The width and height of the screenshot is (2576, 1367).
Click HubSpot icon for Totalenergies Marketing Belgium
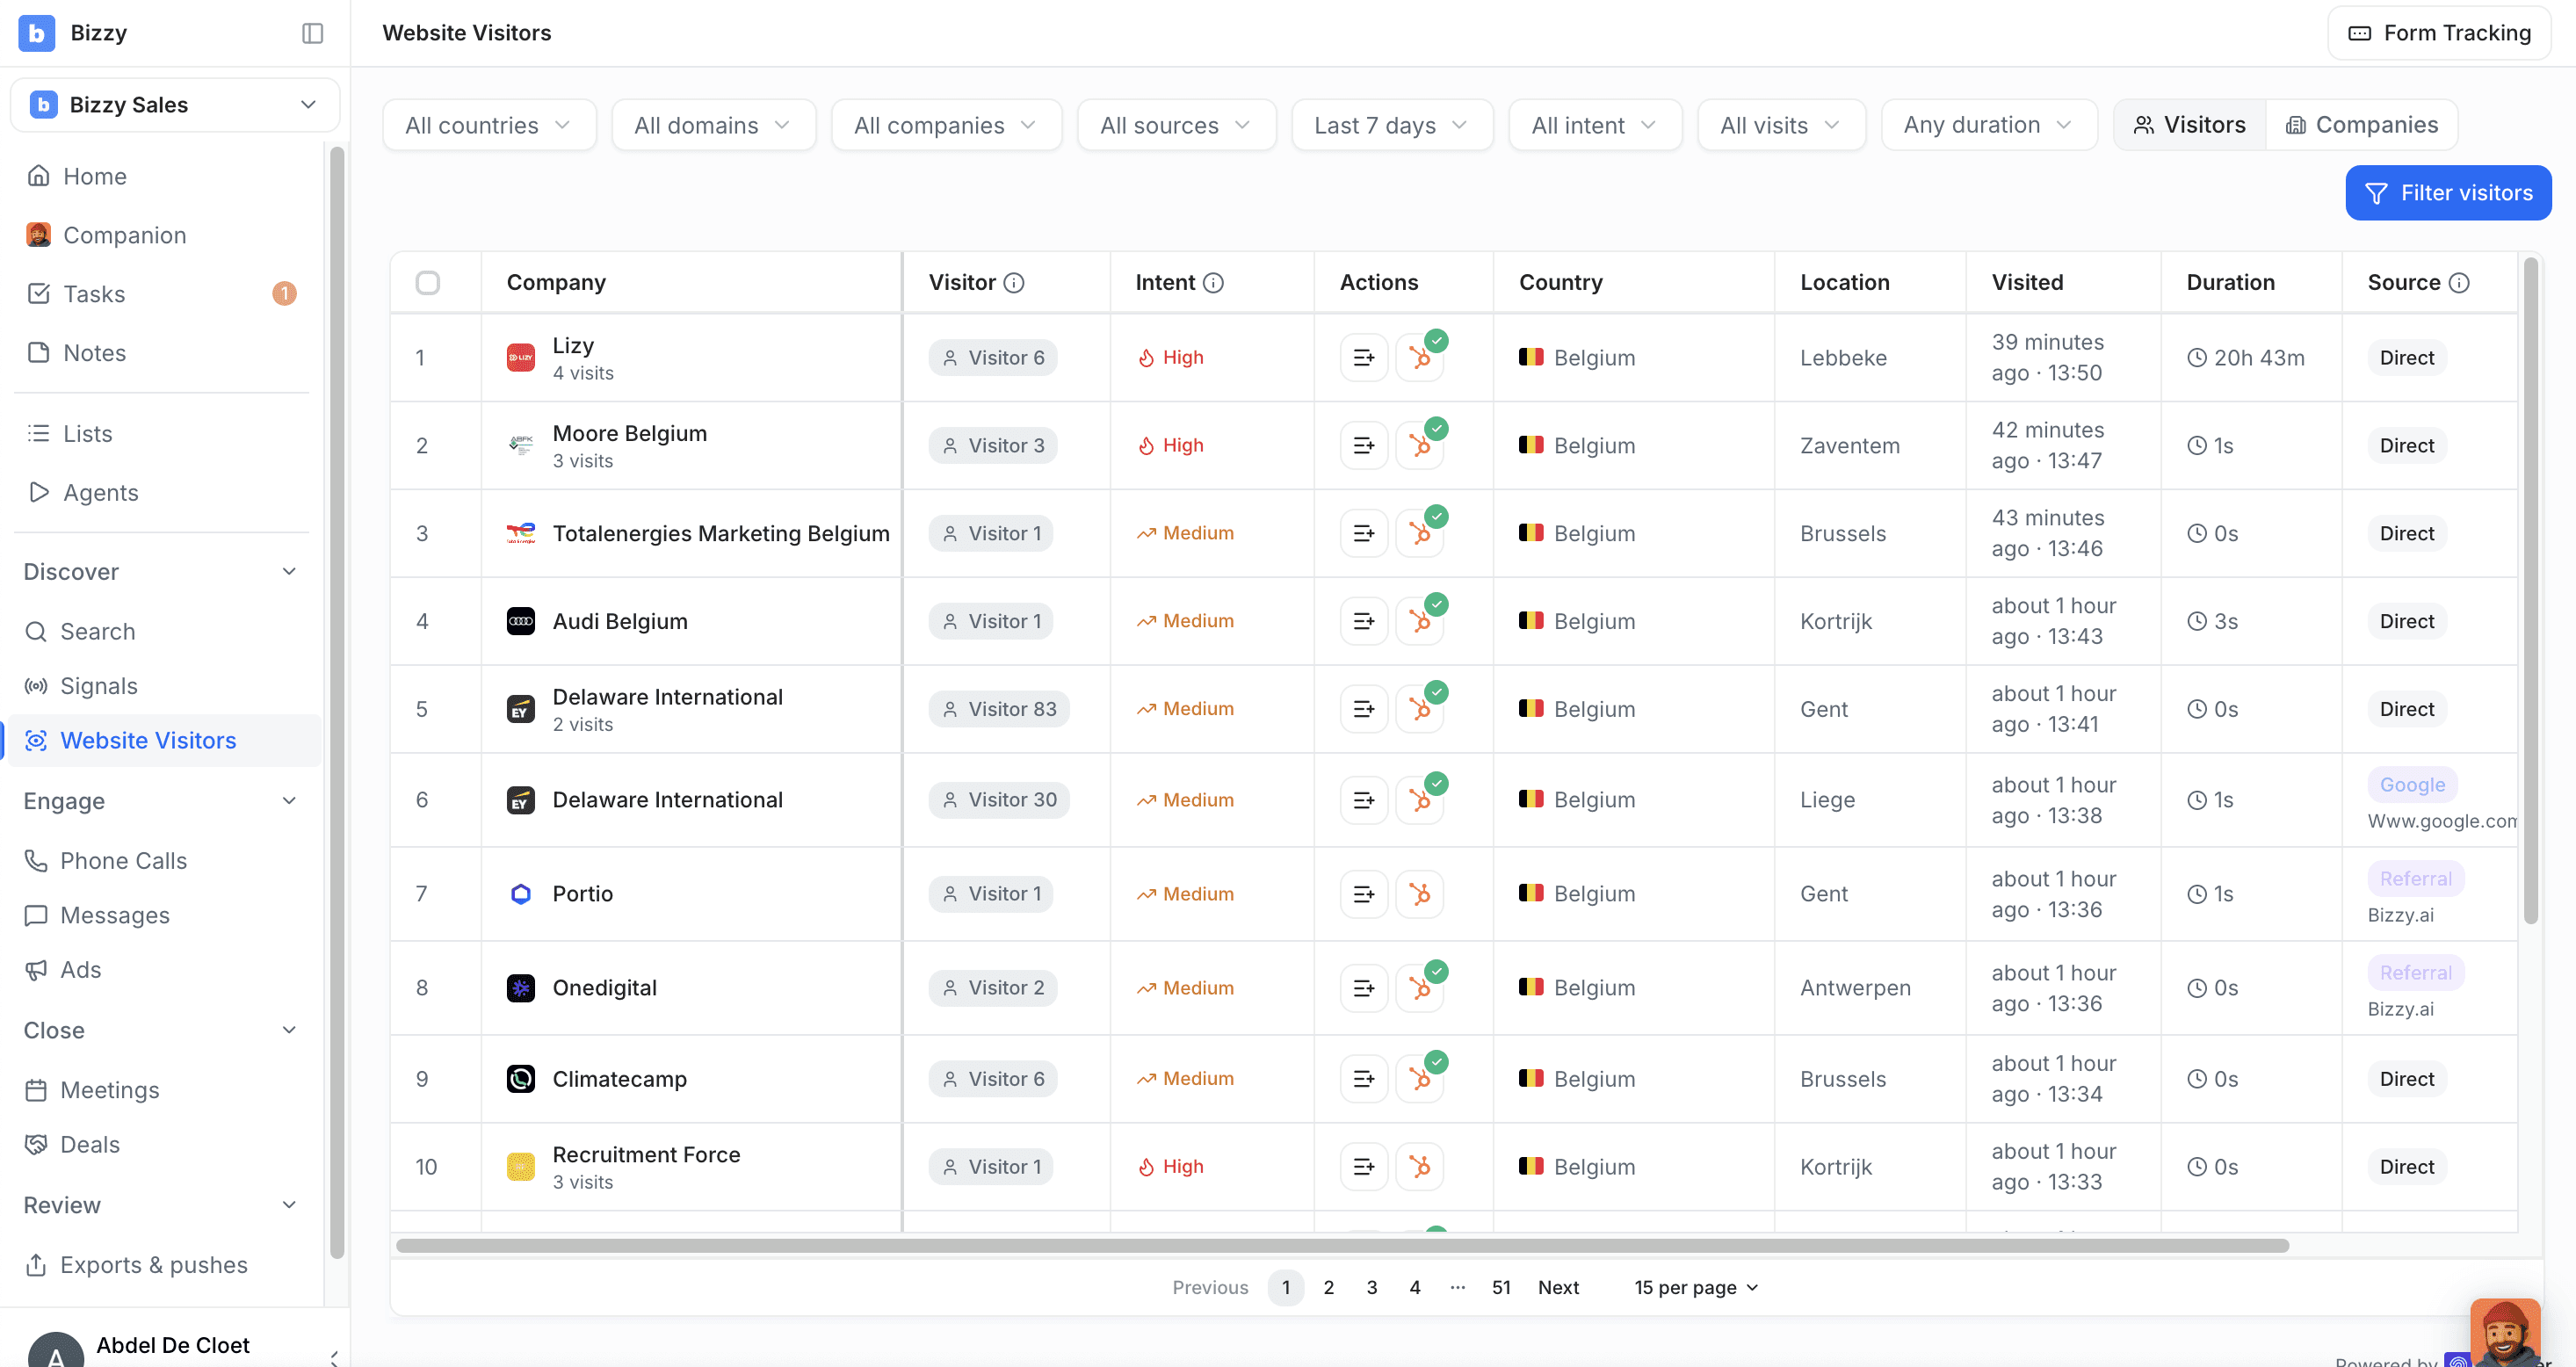(x=1420, y=534)
